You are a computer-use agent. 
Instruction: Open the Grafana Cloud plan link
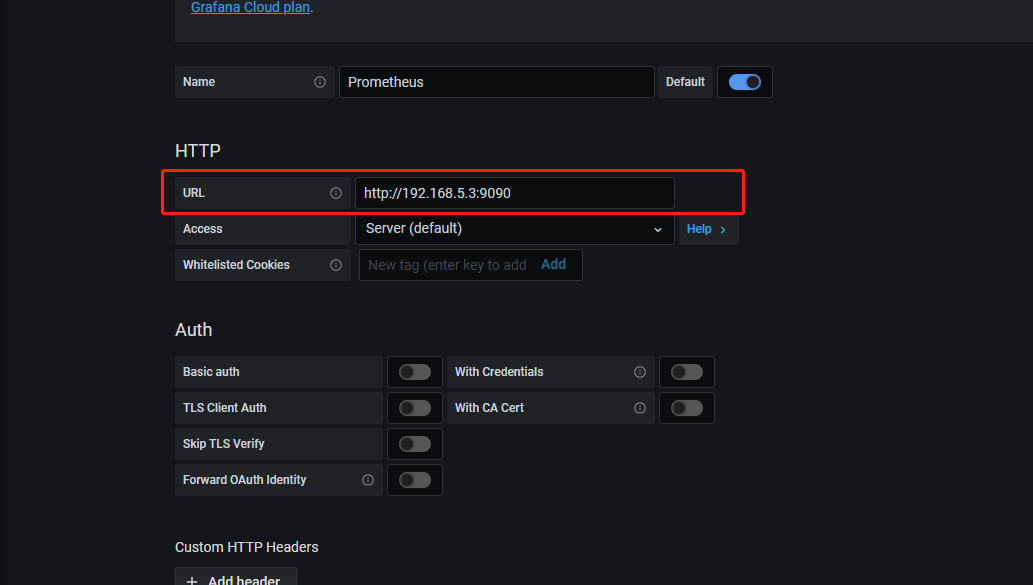250,7
